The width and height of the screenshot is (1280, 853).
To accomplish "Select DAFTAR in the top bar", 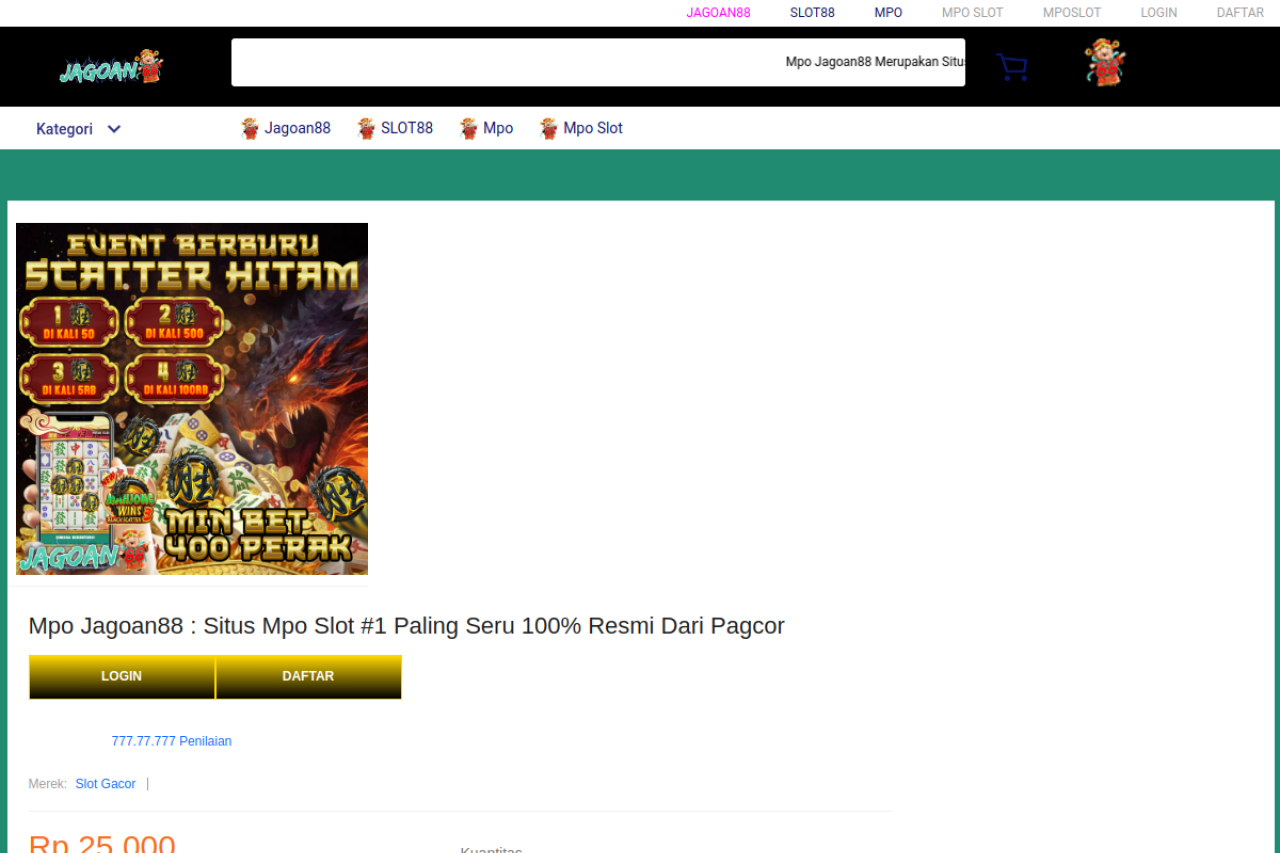I will coord(1240,13).
